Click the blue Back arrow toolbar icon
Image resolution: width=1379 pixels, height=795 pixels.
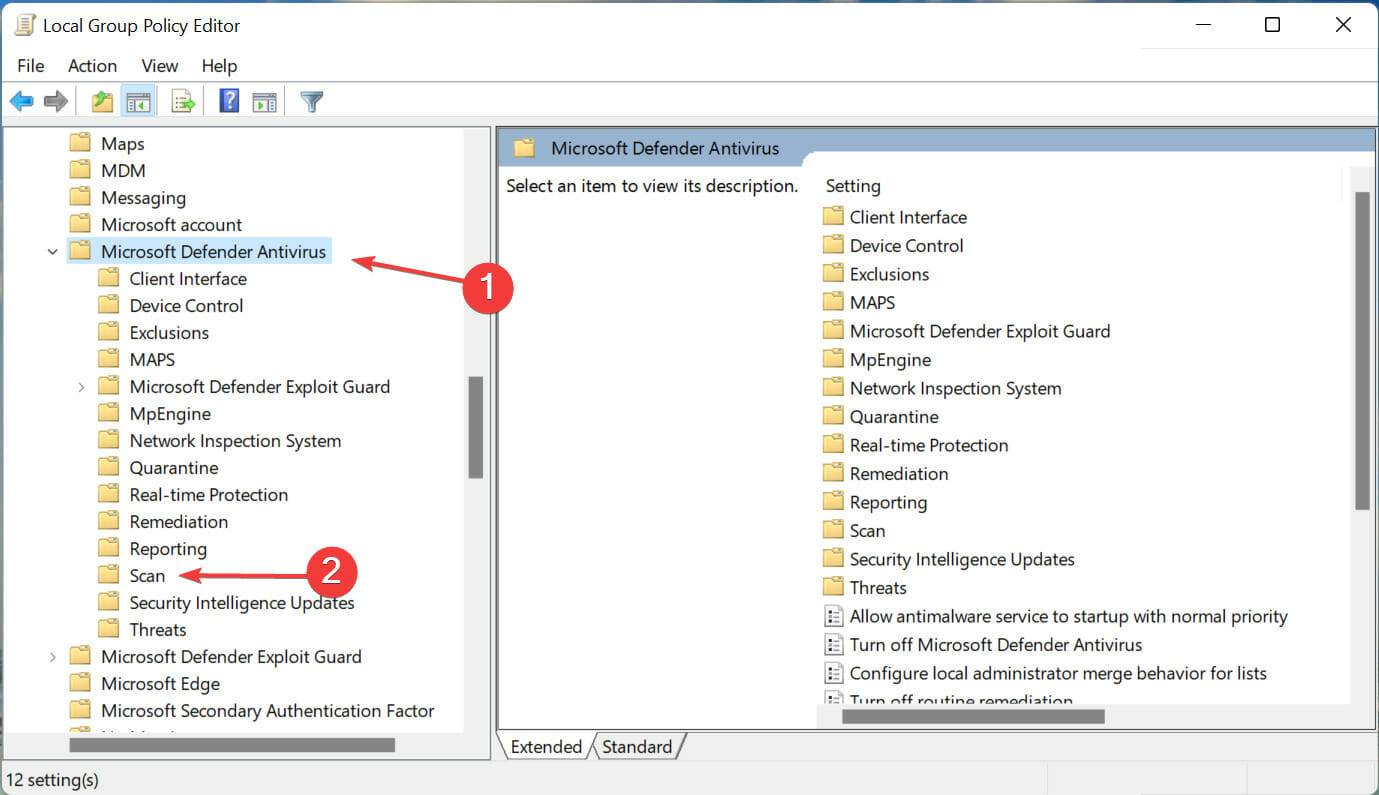tap(21, 101)
